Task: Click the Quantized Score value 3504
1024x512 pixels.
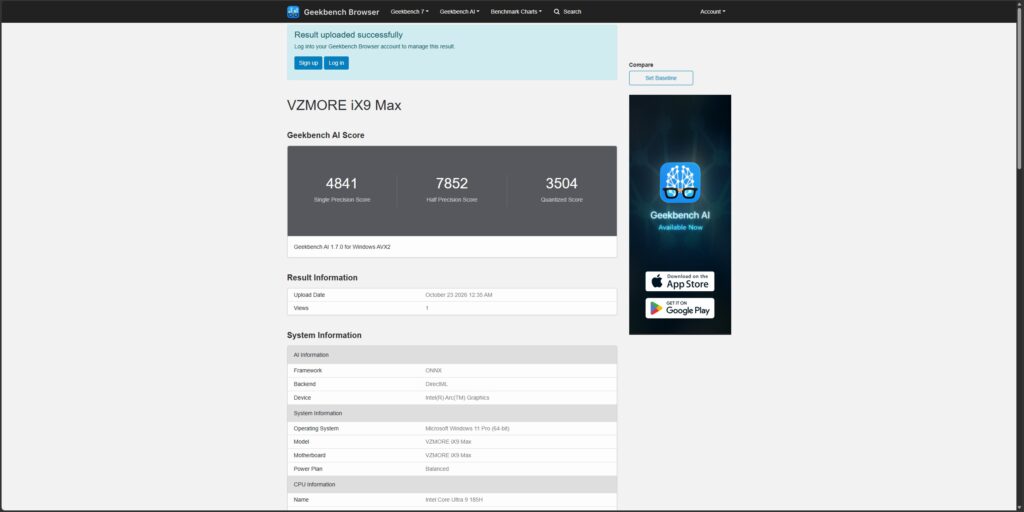Action: point(562,184)
